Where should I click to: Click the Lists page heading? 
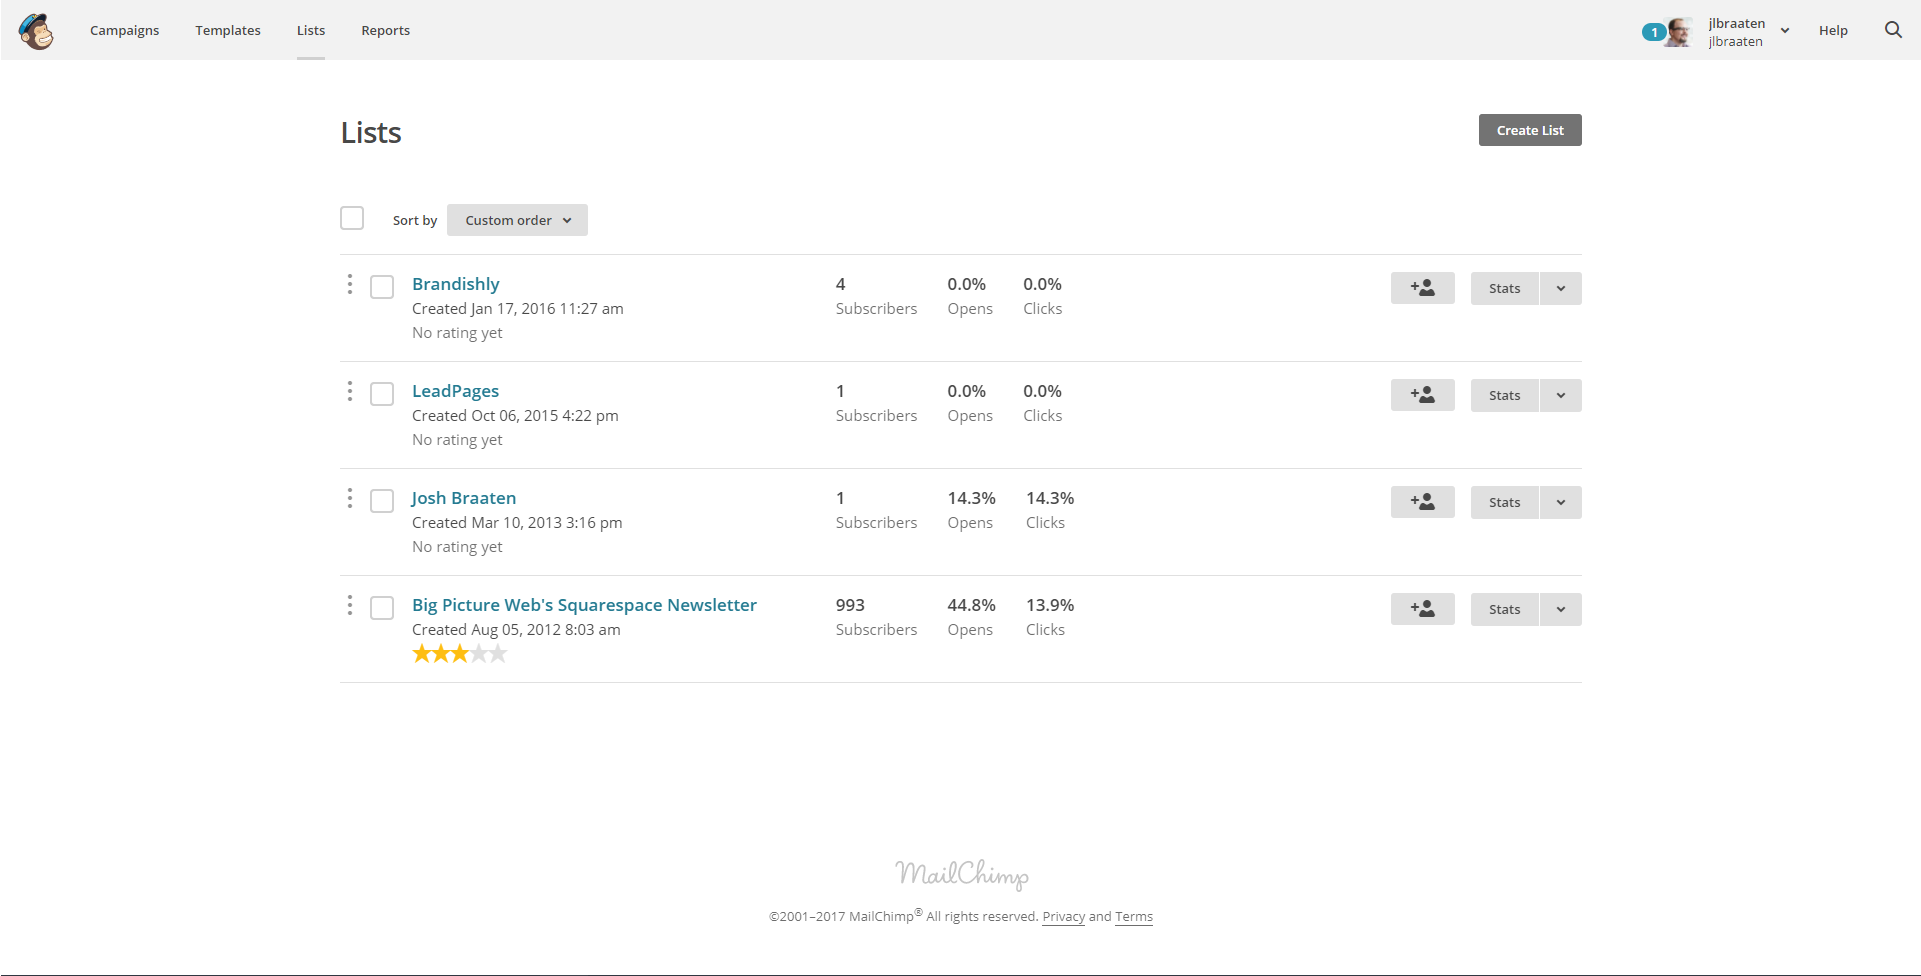click(x=371, y=132)
